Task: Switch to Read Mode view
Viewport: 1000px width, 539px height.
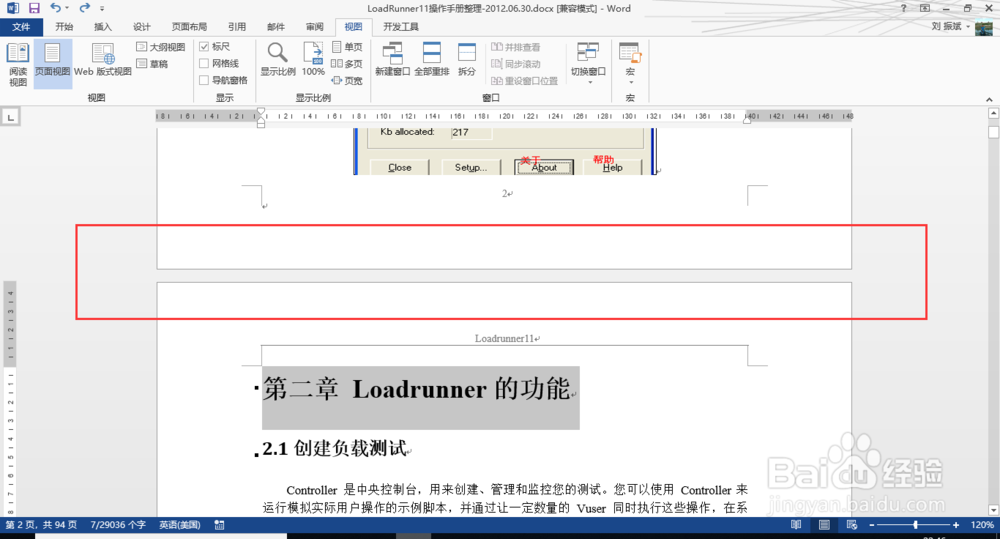Action: pyautogui.click(x=18, y=64)
